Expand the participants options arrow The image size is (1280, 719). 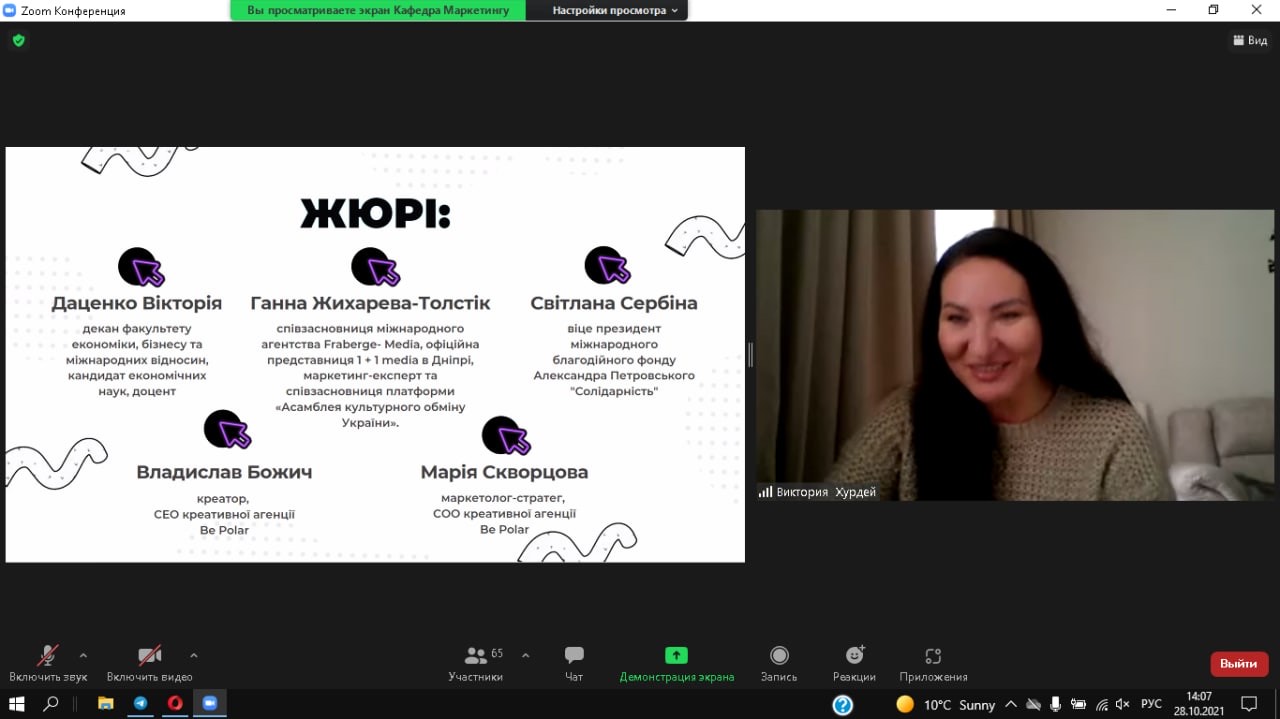(526, 656)
